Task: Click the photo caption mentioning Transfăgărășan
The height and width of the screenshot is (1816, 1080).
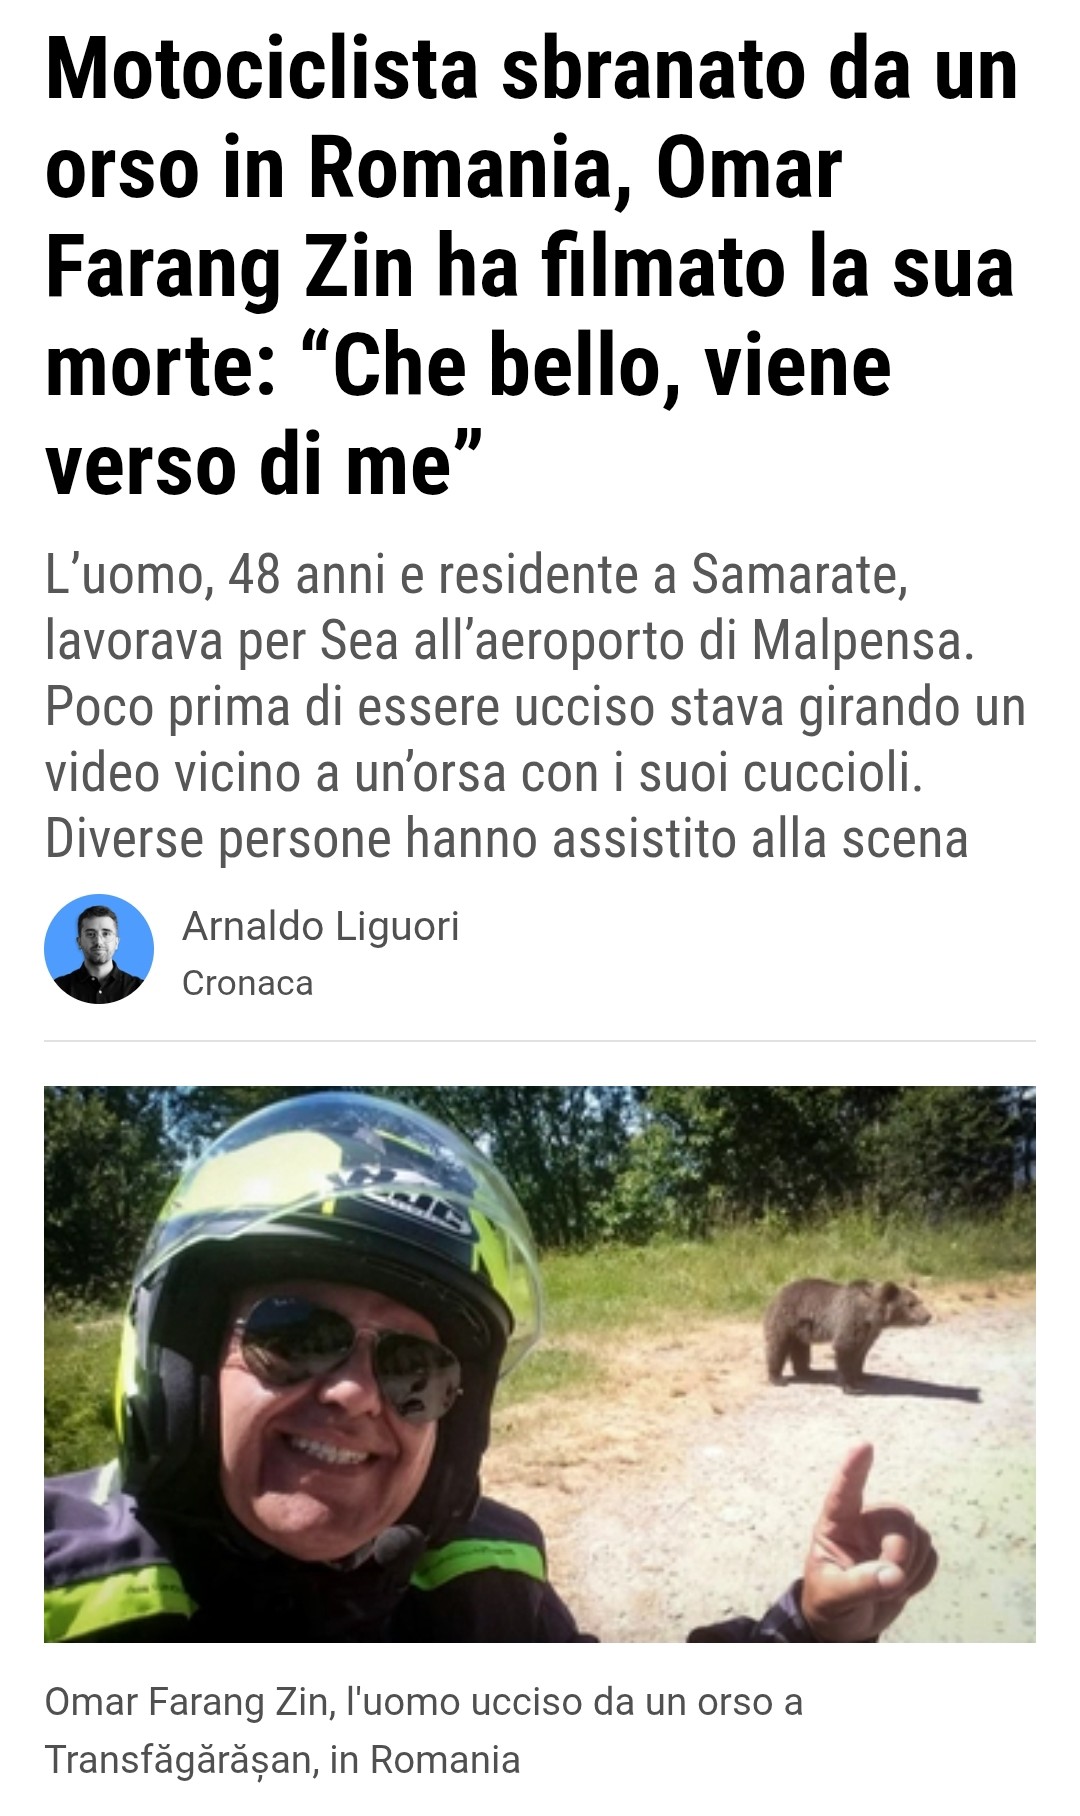Action: click(x=424, y=1730)
